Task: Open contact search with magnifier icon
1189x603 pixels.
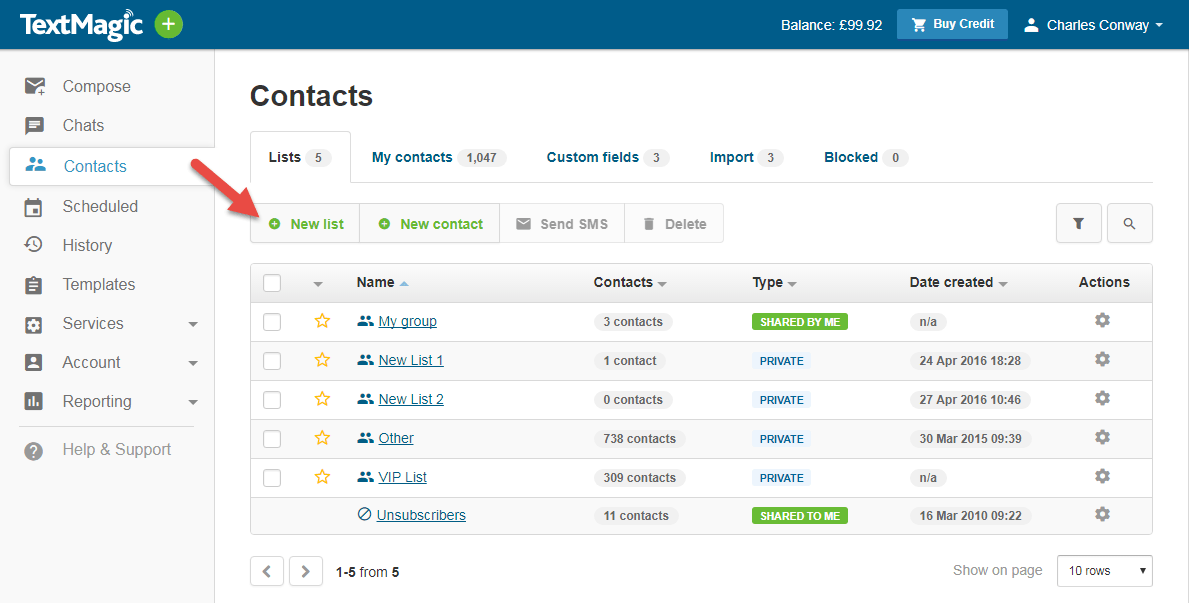Action: [1130, 223]
